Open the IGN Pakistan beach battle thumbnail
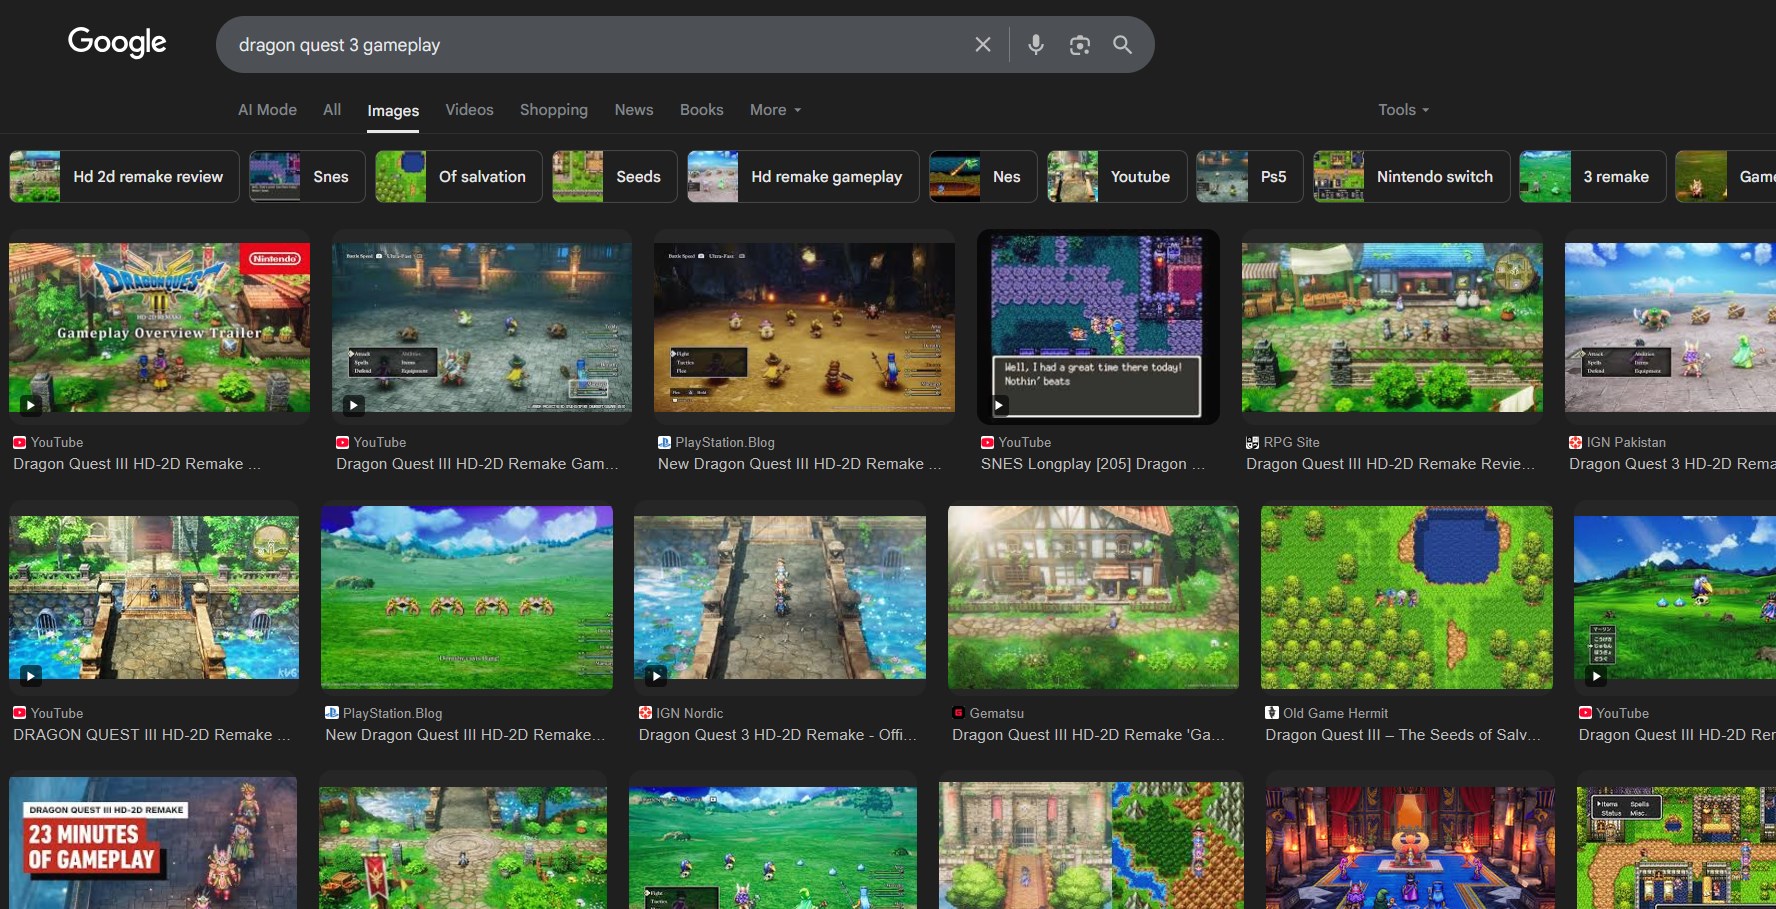 point(1670,327)
